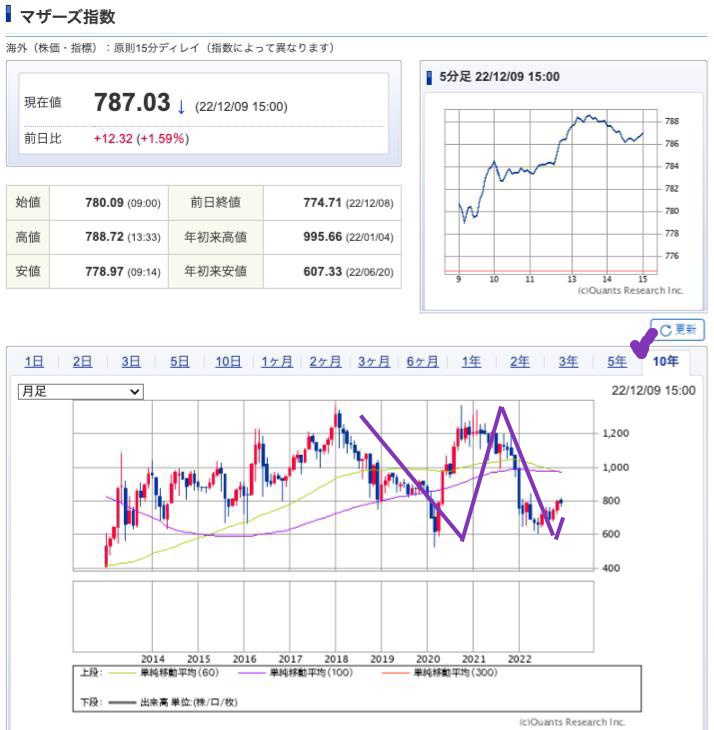Click the 更新 refresh button
714x730 pixels.
pos(677,330)
